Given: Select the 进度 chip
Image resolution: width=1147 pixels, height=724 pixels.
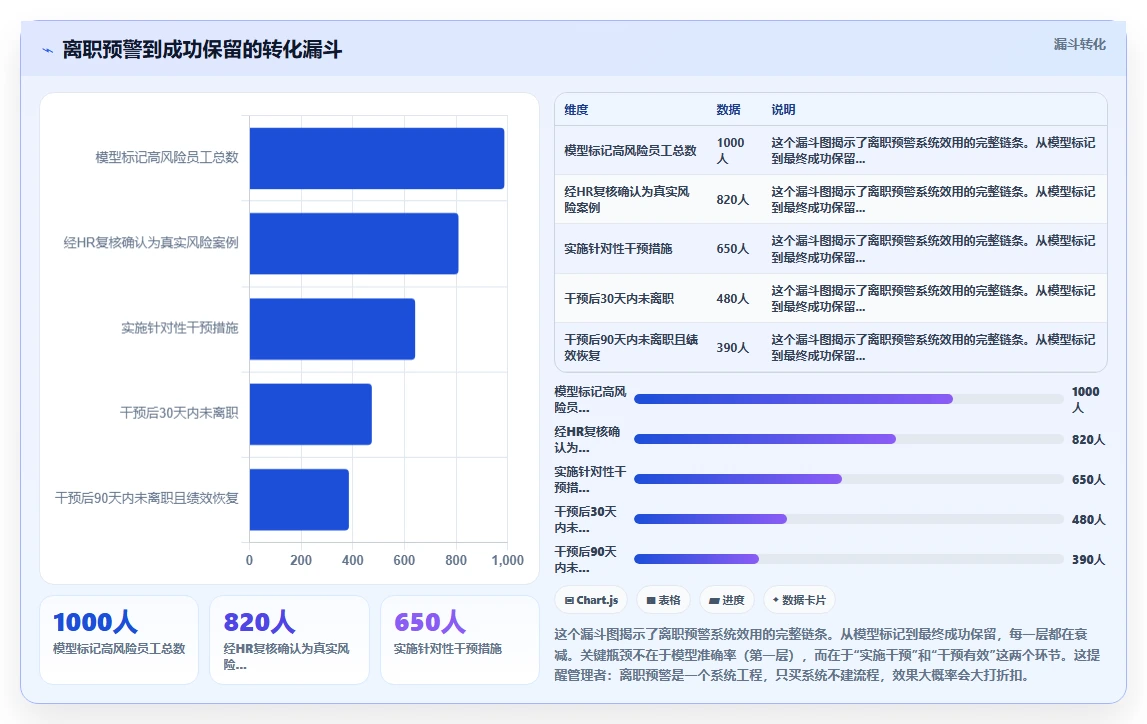Looking at the screenshot, I should coord(726,600).
